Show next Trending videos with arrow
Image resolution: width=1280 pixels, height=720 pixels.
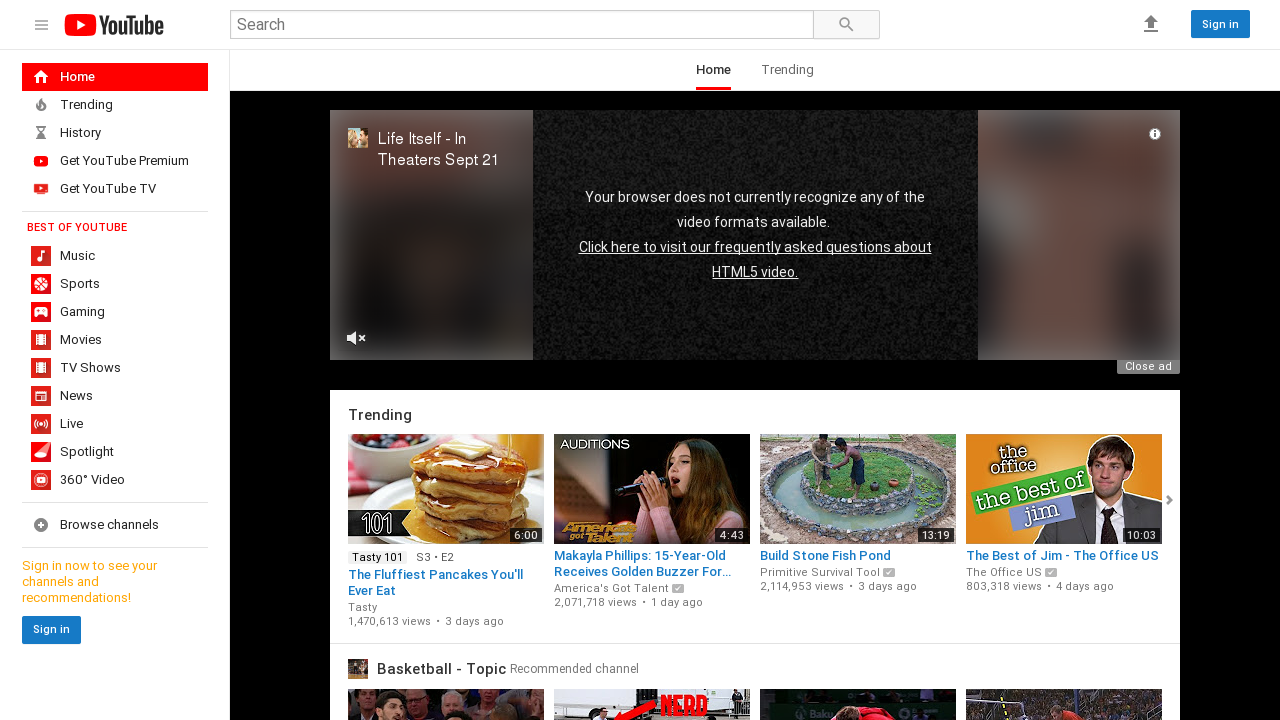1169,500
